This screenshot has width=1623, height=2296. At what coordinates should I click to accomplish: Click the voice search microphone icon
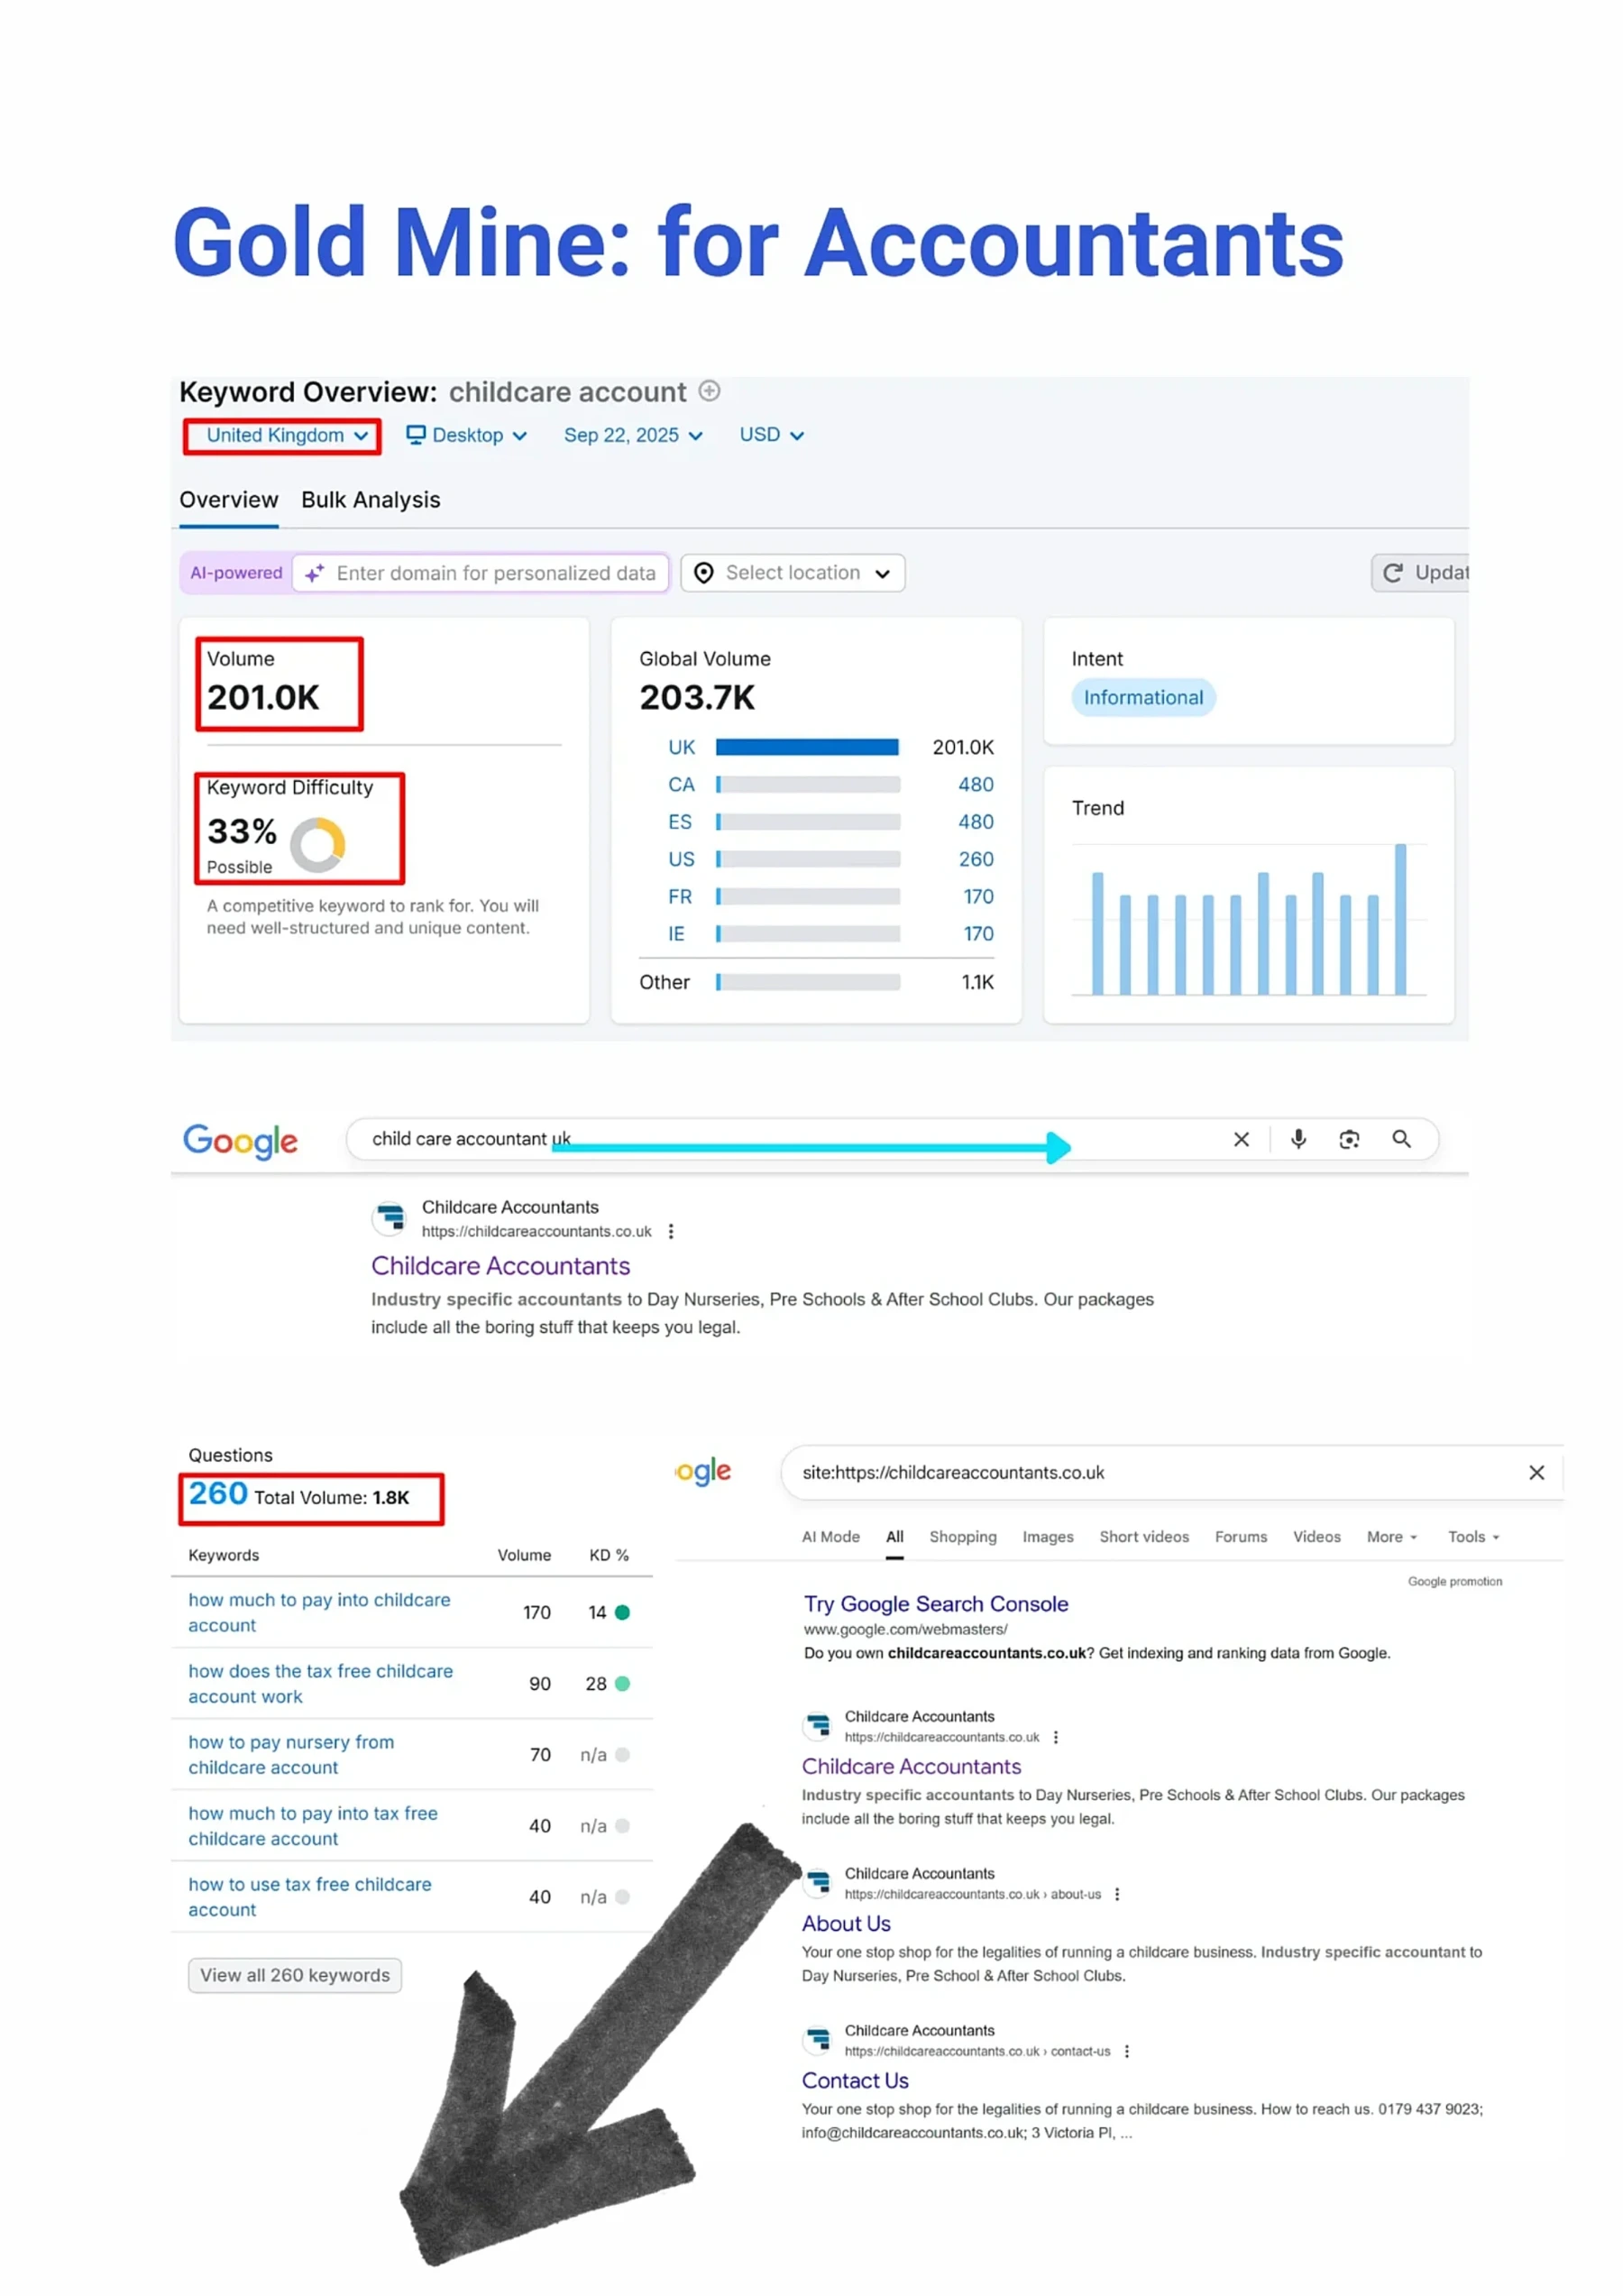(x=1298, y=1139)
